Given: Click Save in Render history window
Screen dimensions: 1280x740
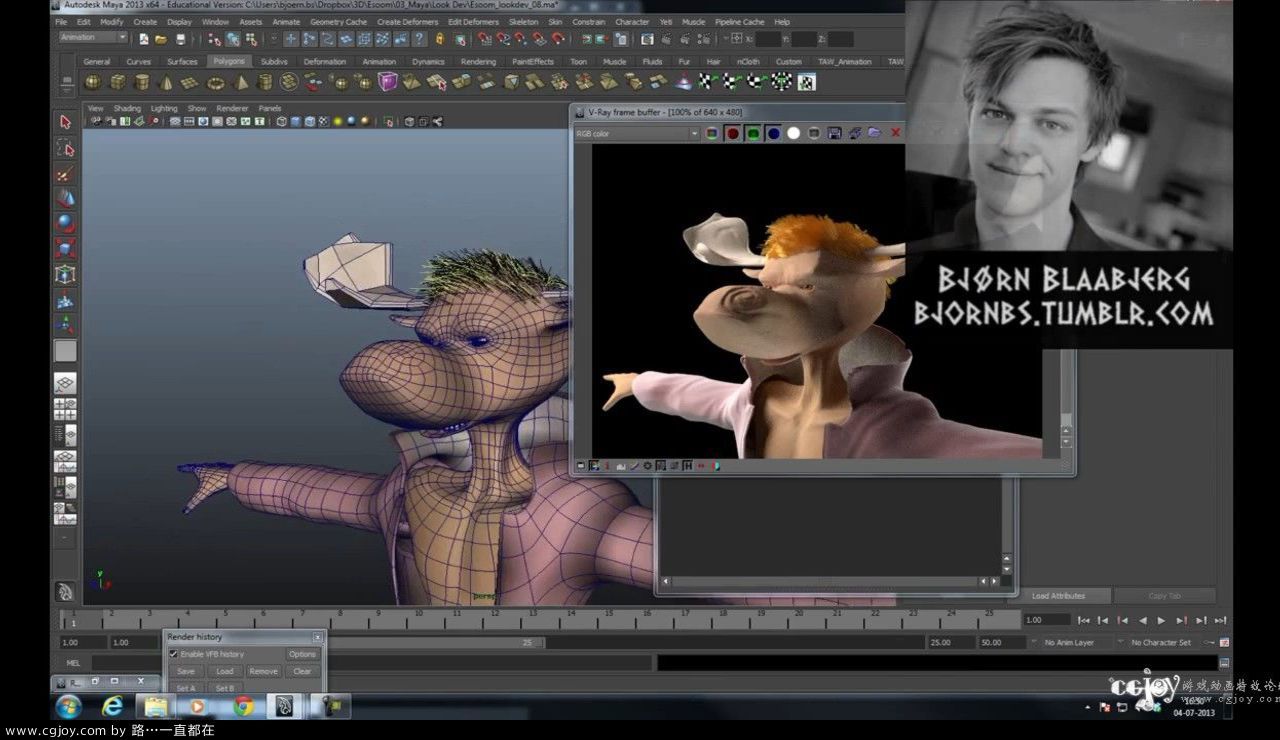Looking at the screenshot, I should click(x=186, y=671).
